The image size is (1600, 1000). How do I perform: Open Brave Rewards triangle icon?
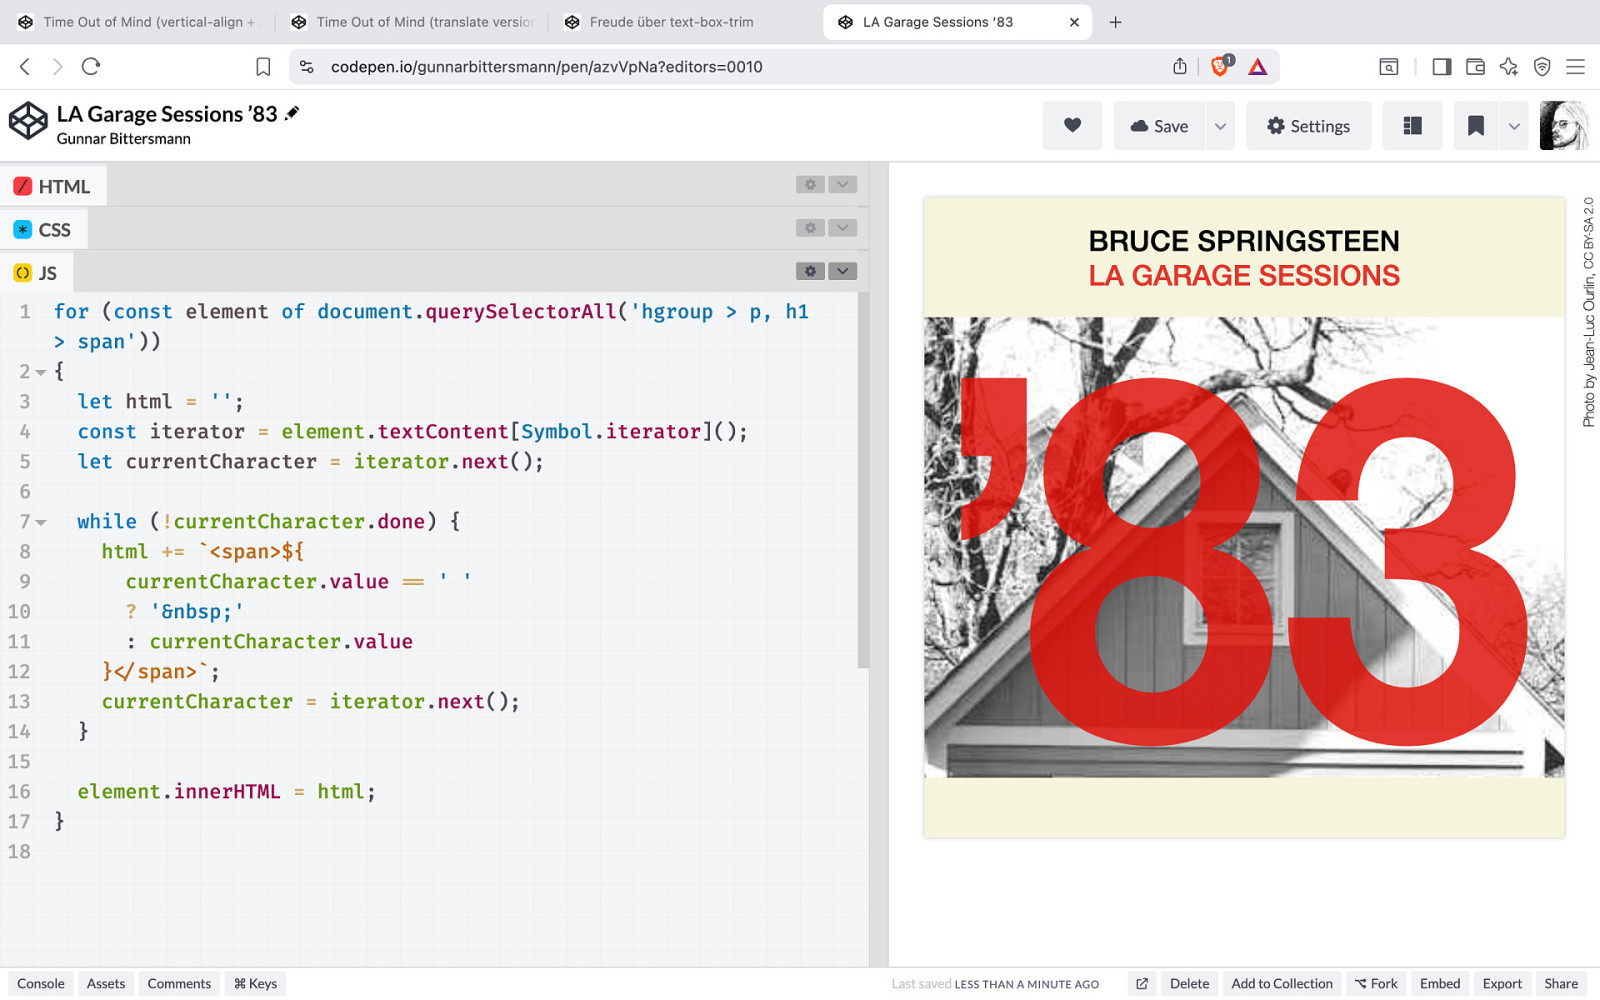pyautogui.click(x=1258, y=67)
